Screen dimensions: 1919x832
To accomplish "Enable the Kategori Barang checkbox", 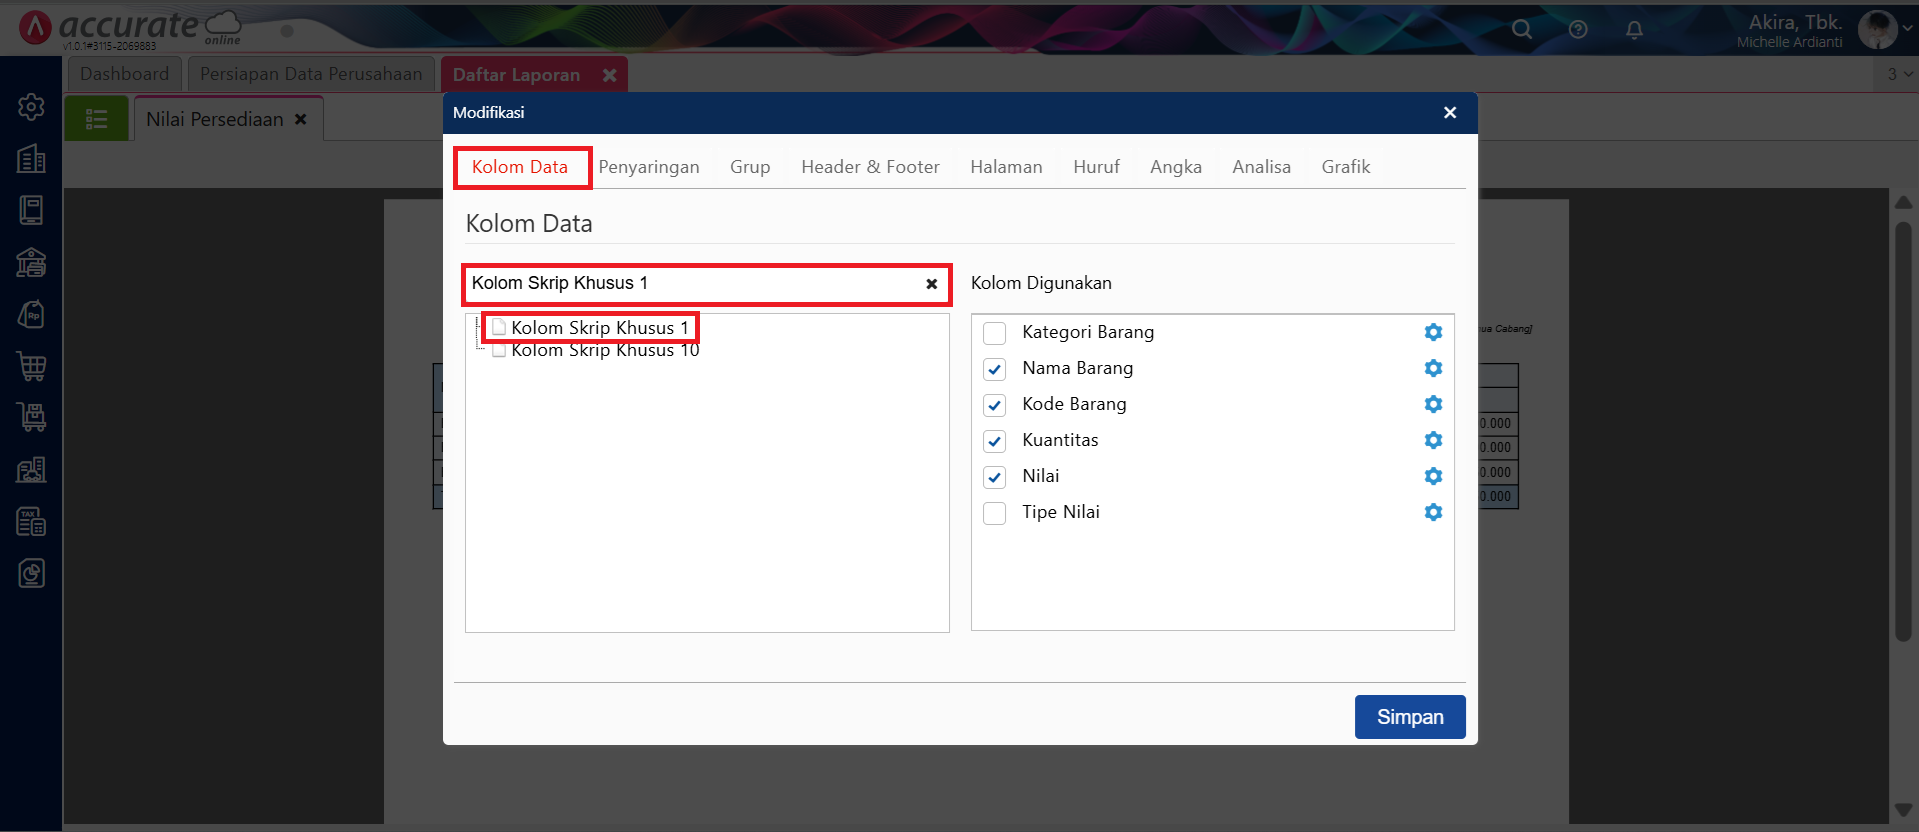I will point(994,333).
